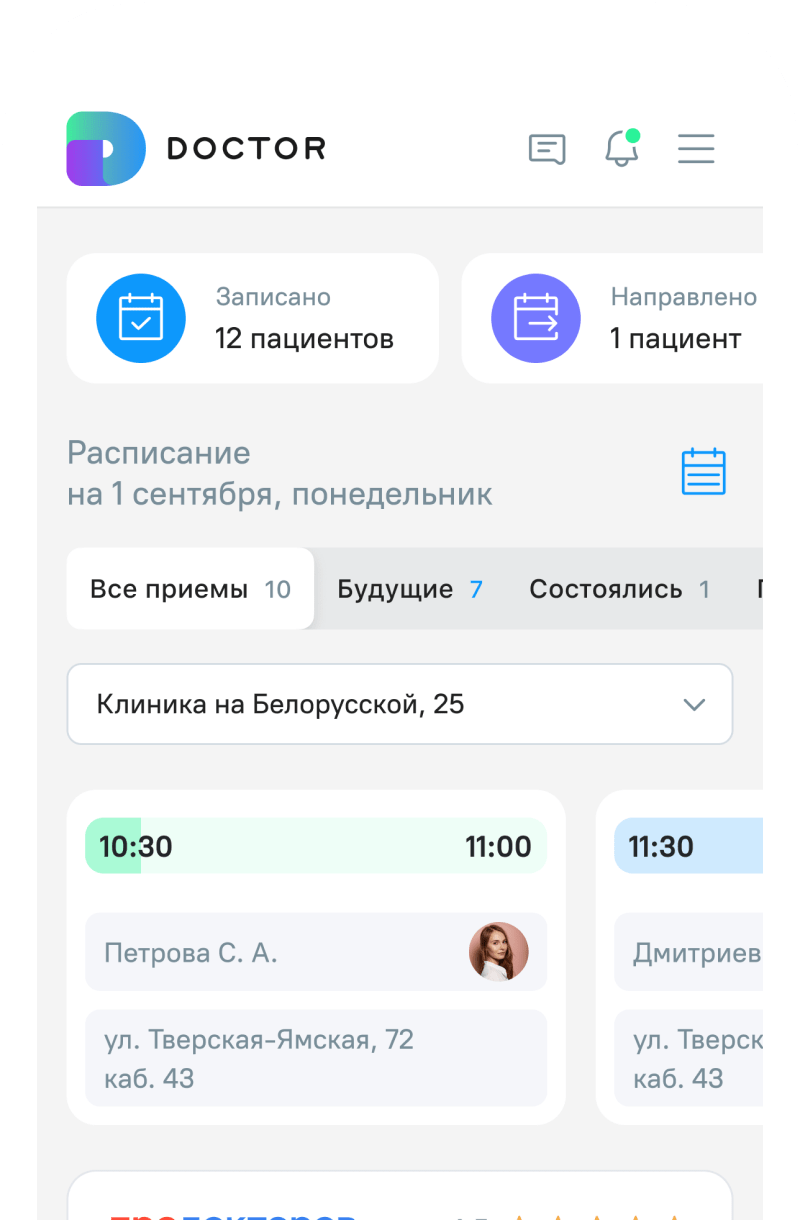Viewport: 800px width, 1220px height.
Task: Click the 10:30 to 11:00 progress bar
Action: [x=316, y=846]
